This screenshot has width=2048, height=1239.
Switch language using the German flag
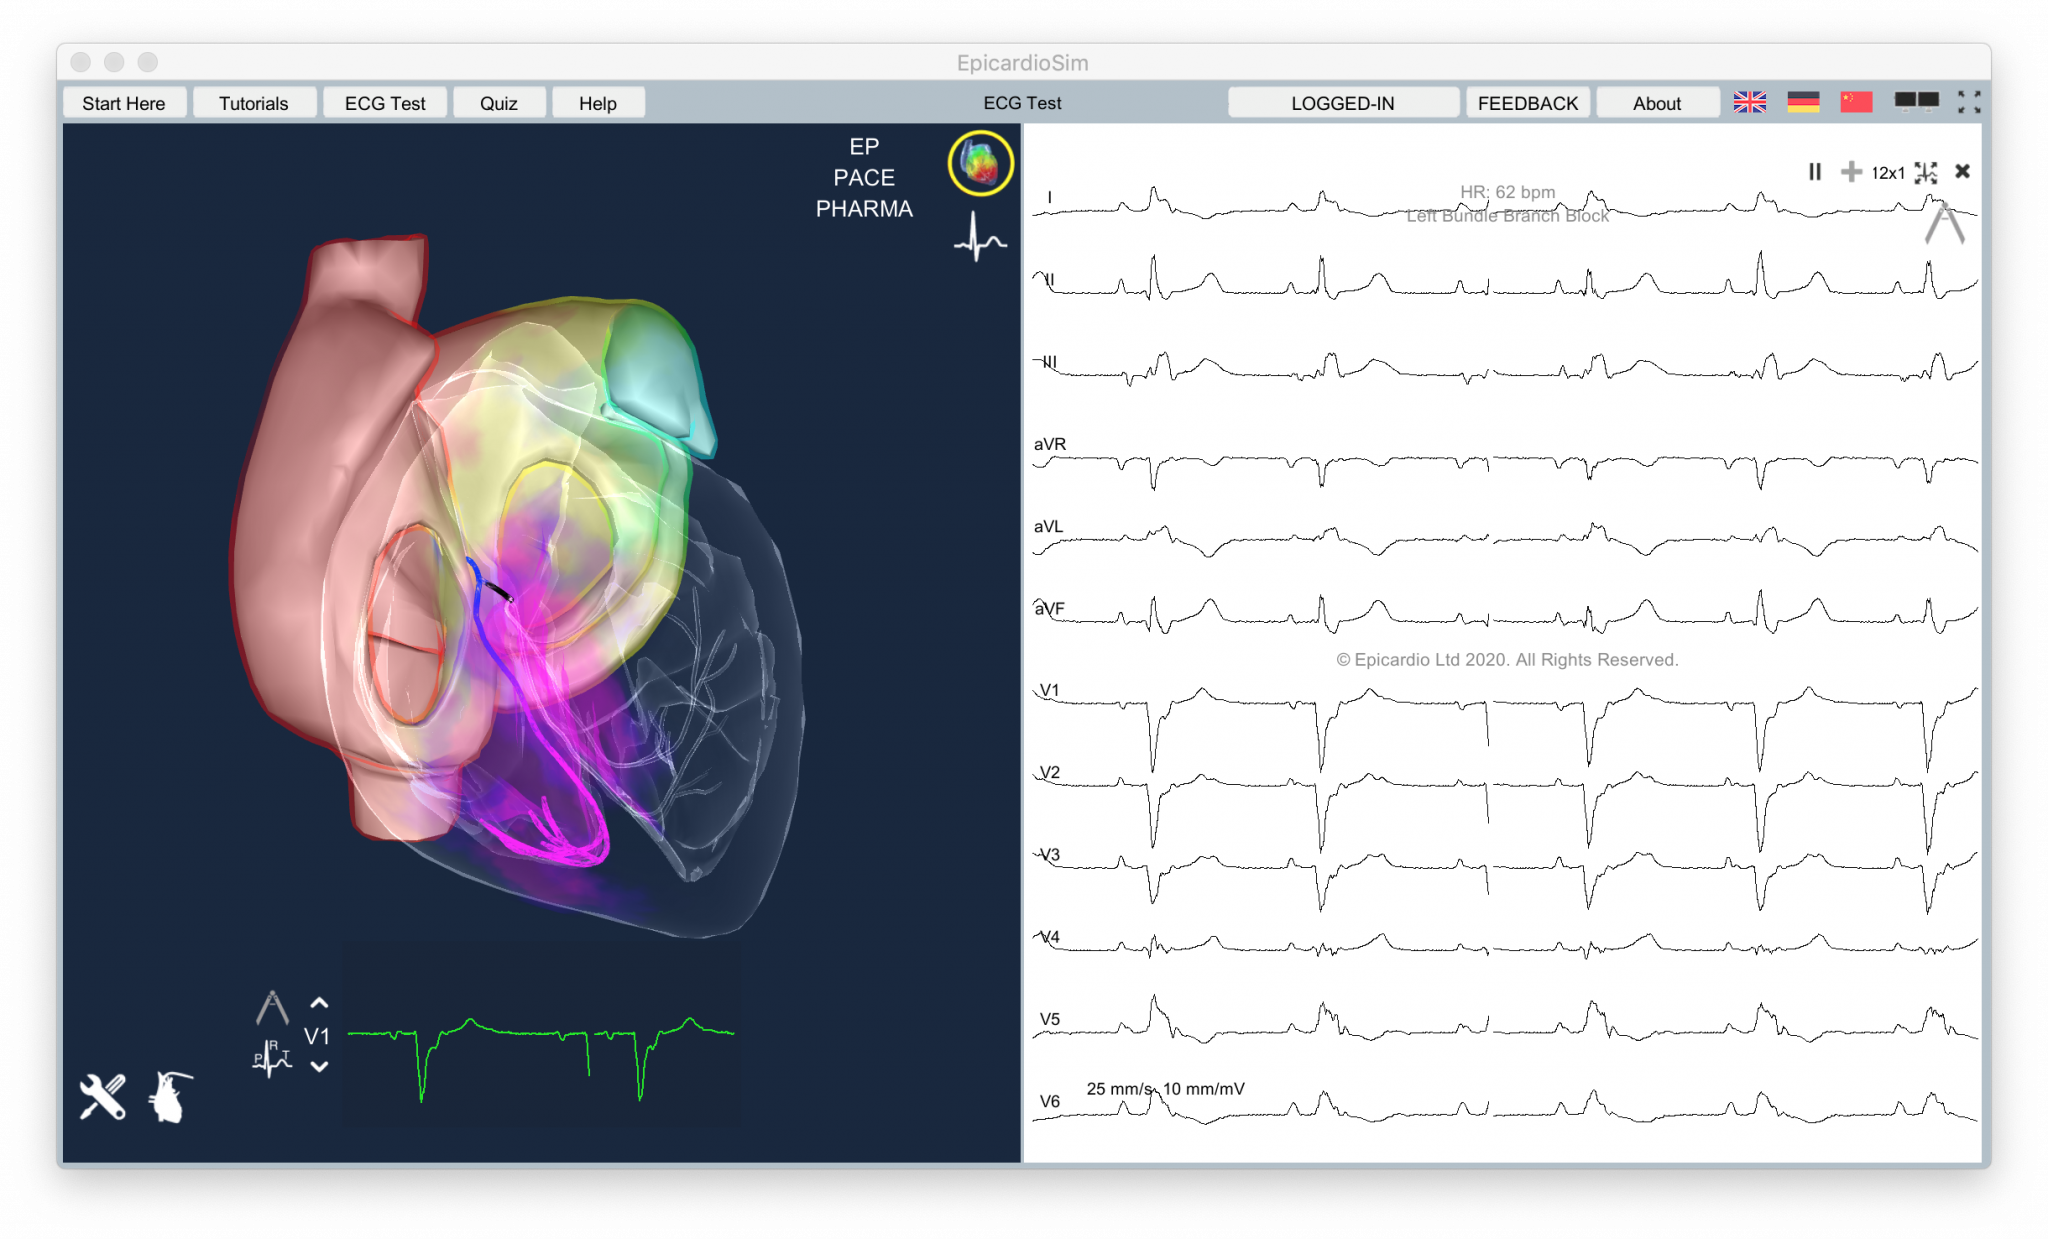pos(1803,100)
